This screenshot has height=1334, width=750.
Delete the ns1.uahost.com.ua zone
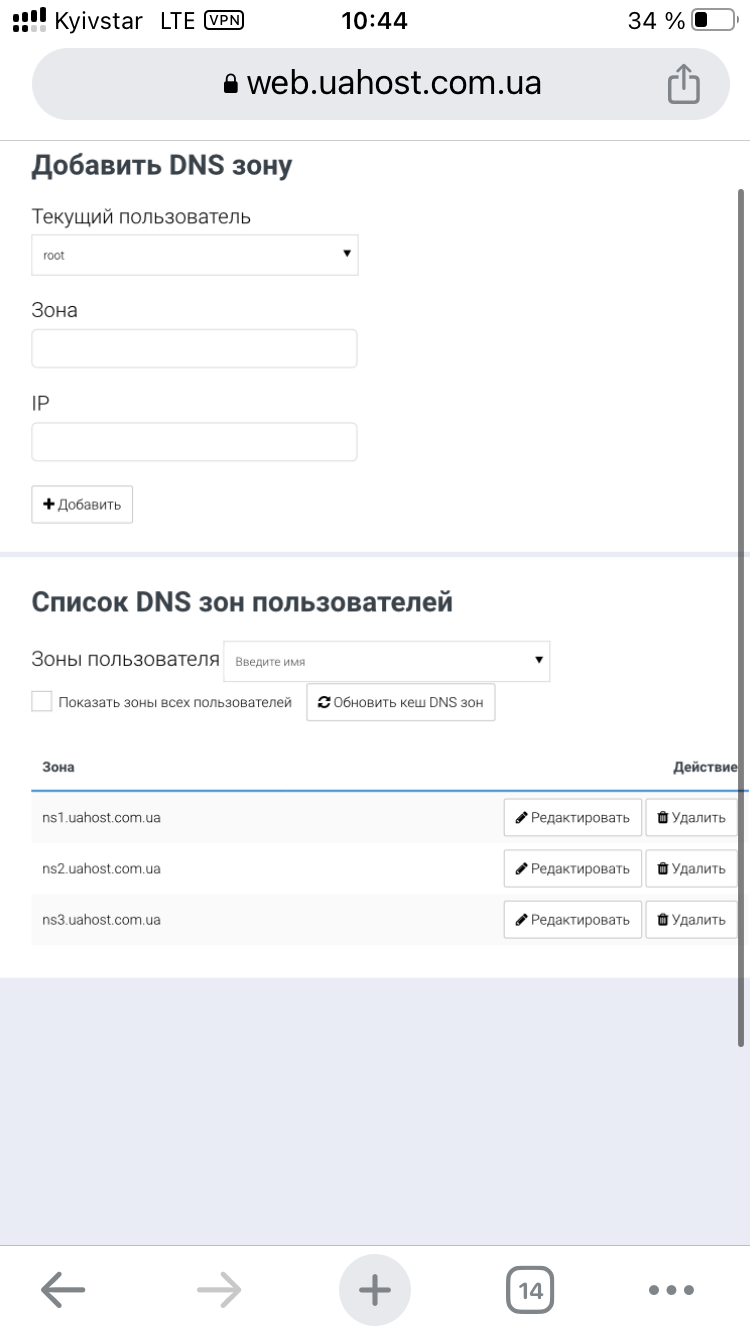(x=691, y=817)
